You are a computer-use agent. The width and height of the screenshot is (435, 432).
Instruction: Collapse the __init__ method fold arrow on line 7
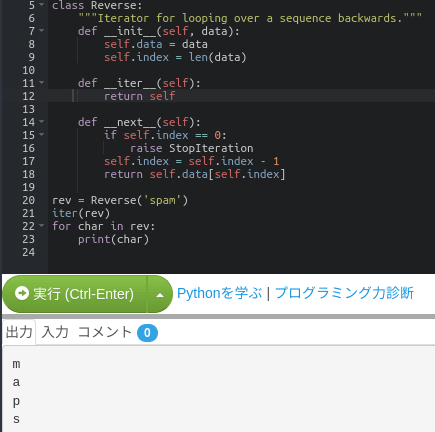42,31
